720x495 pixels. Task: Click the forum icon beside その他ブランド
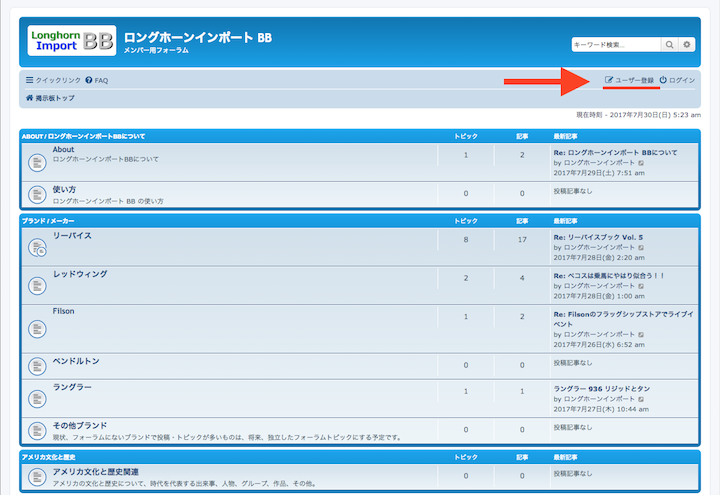[37, 431]
